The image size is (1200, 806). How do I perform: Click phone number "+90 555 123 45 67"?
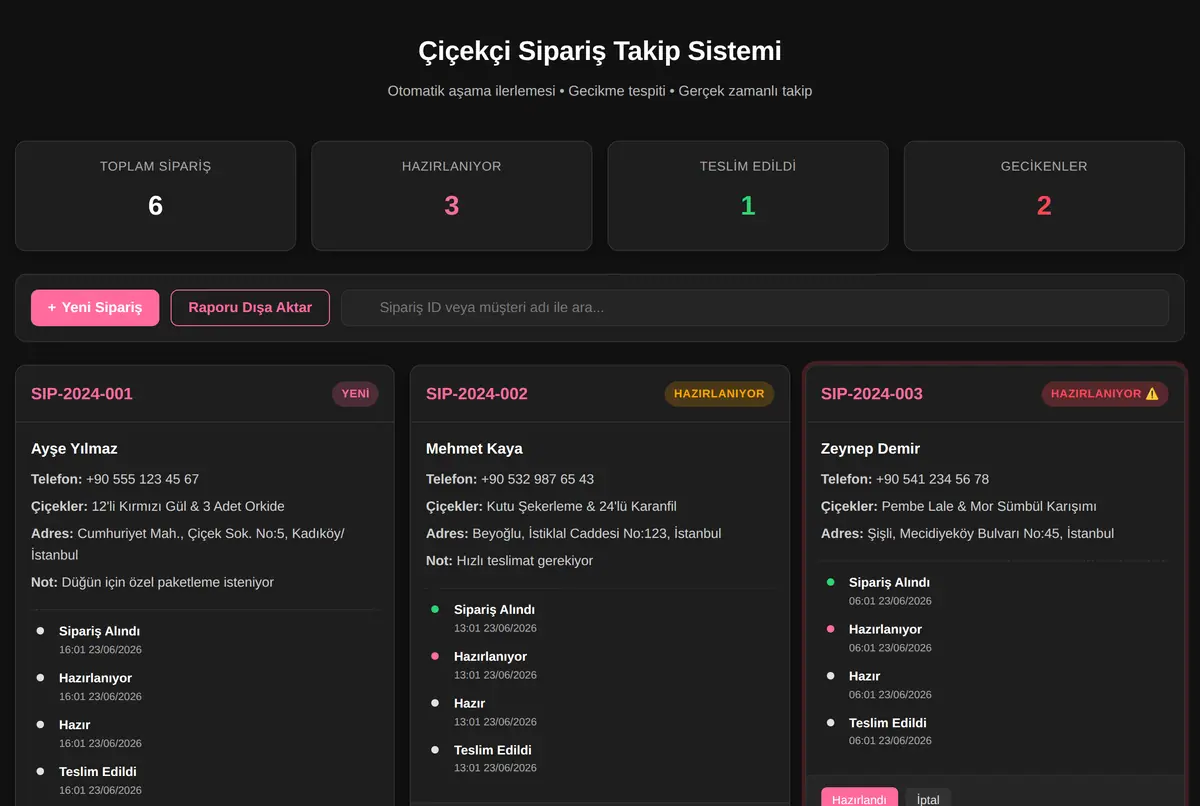142,479
